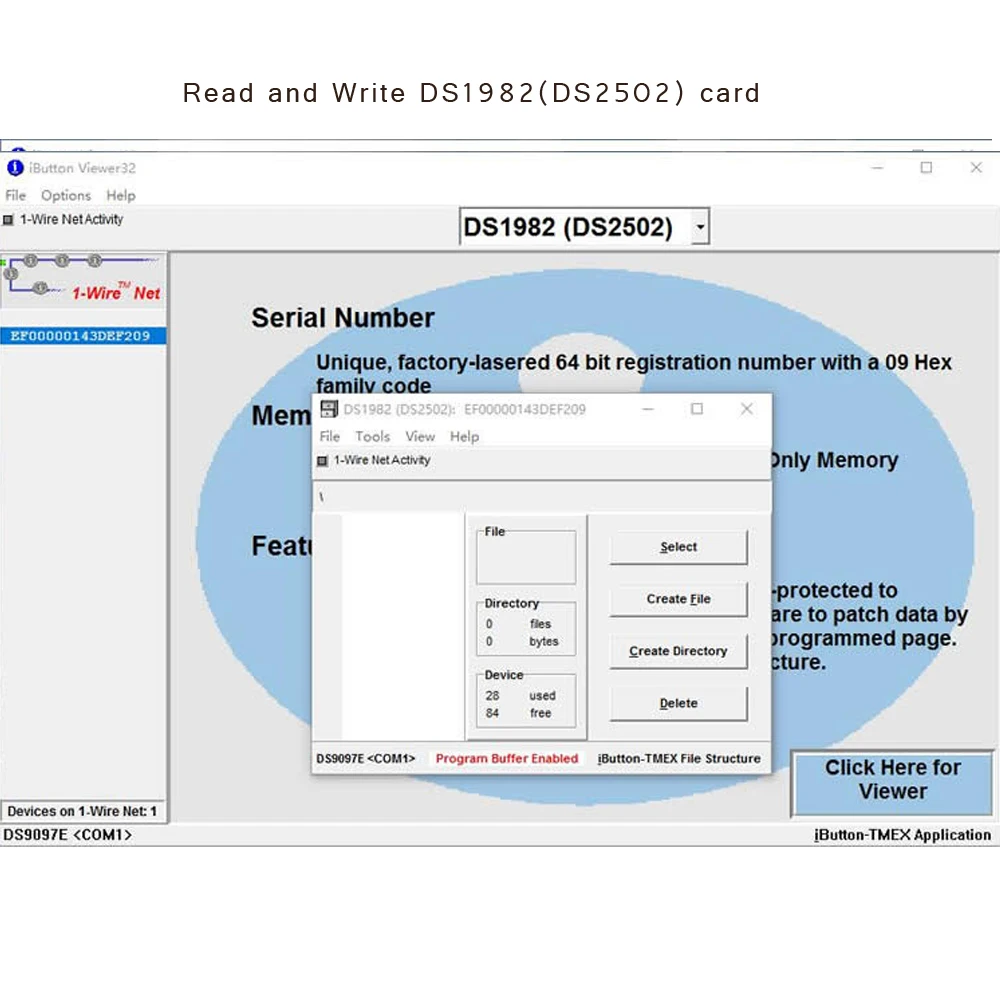Viewport: 1000px width, 1000px height.
Task: Click the Create File button
Action: pos(678,599)
